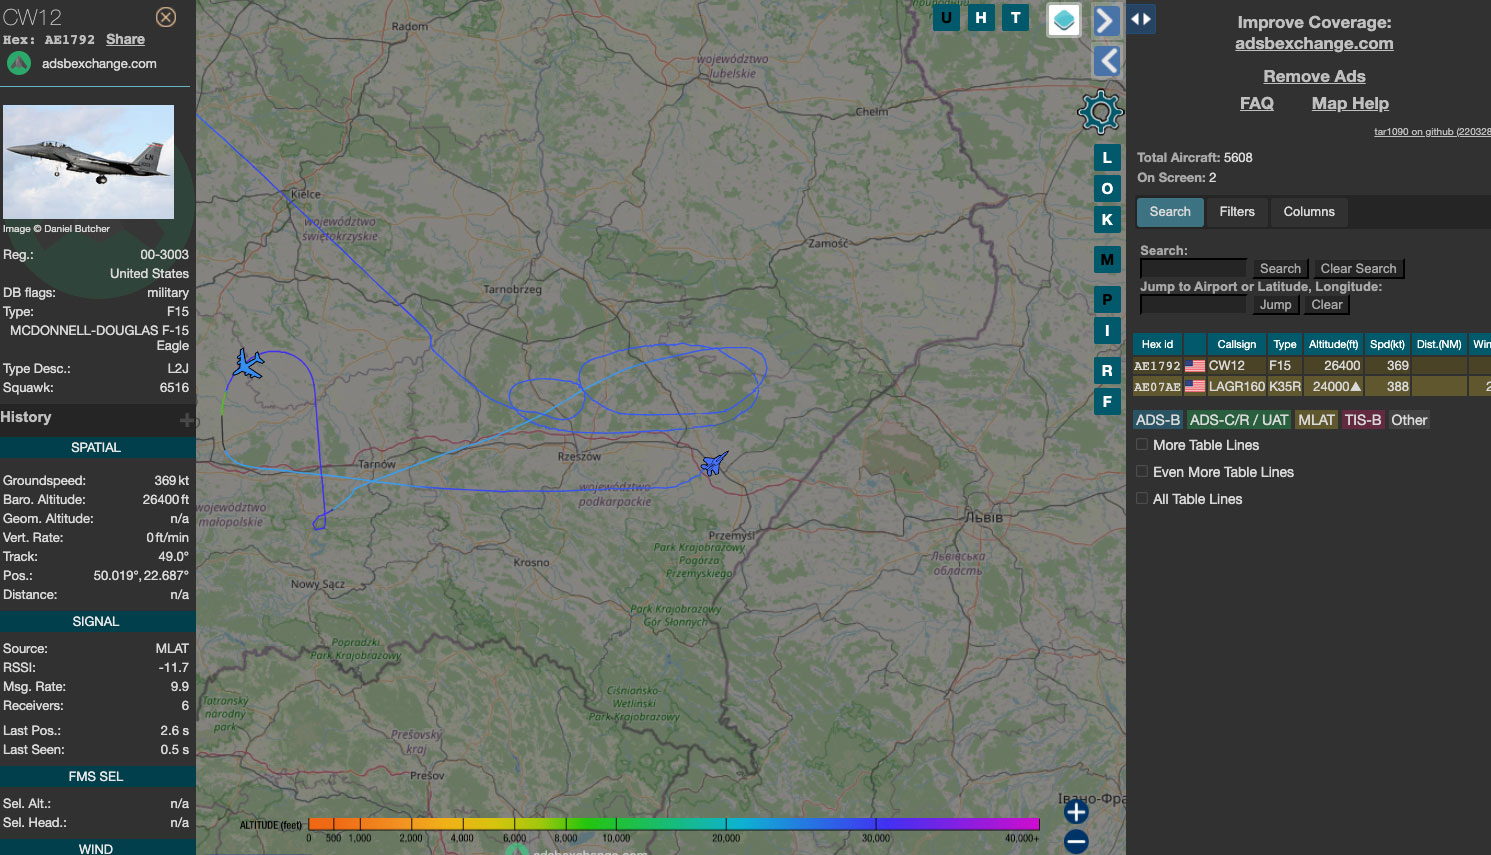Click the SPATIAL section header
The width and height of the screenshot is (1491, 855).
pos(96,448)
